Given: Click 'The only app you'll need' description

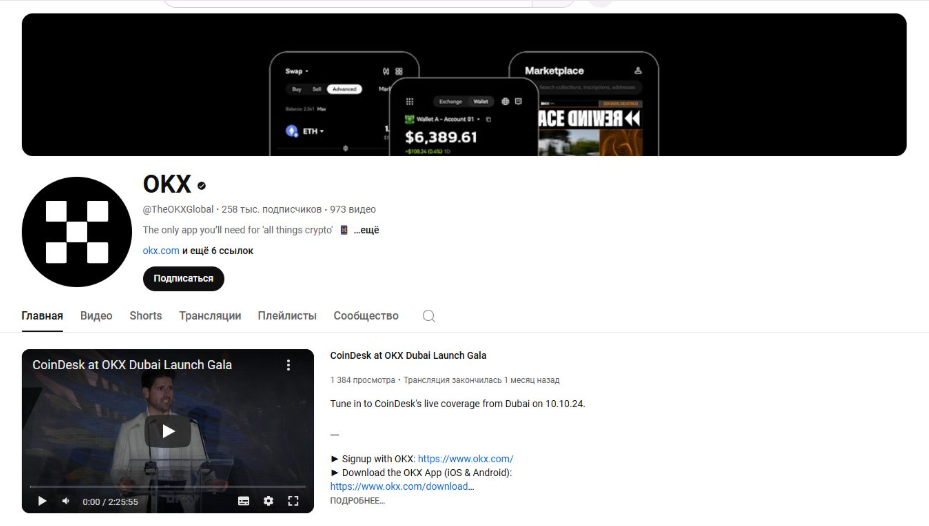Looking at the screenshot, I should point(238,230).
